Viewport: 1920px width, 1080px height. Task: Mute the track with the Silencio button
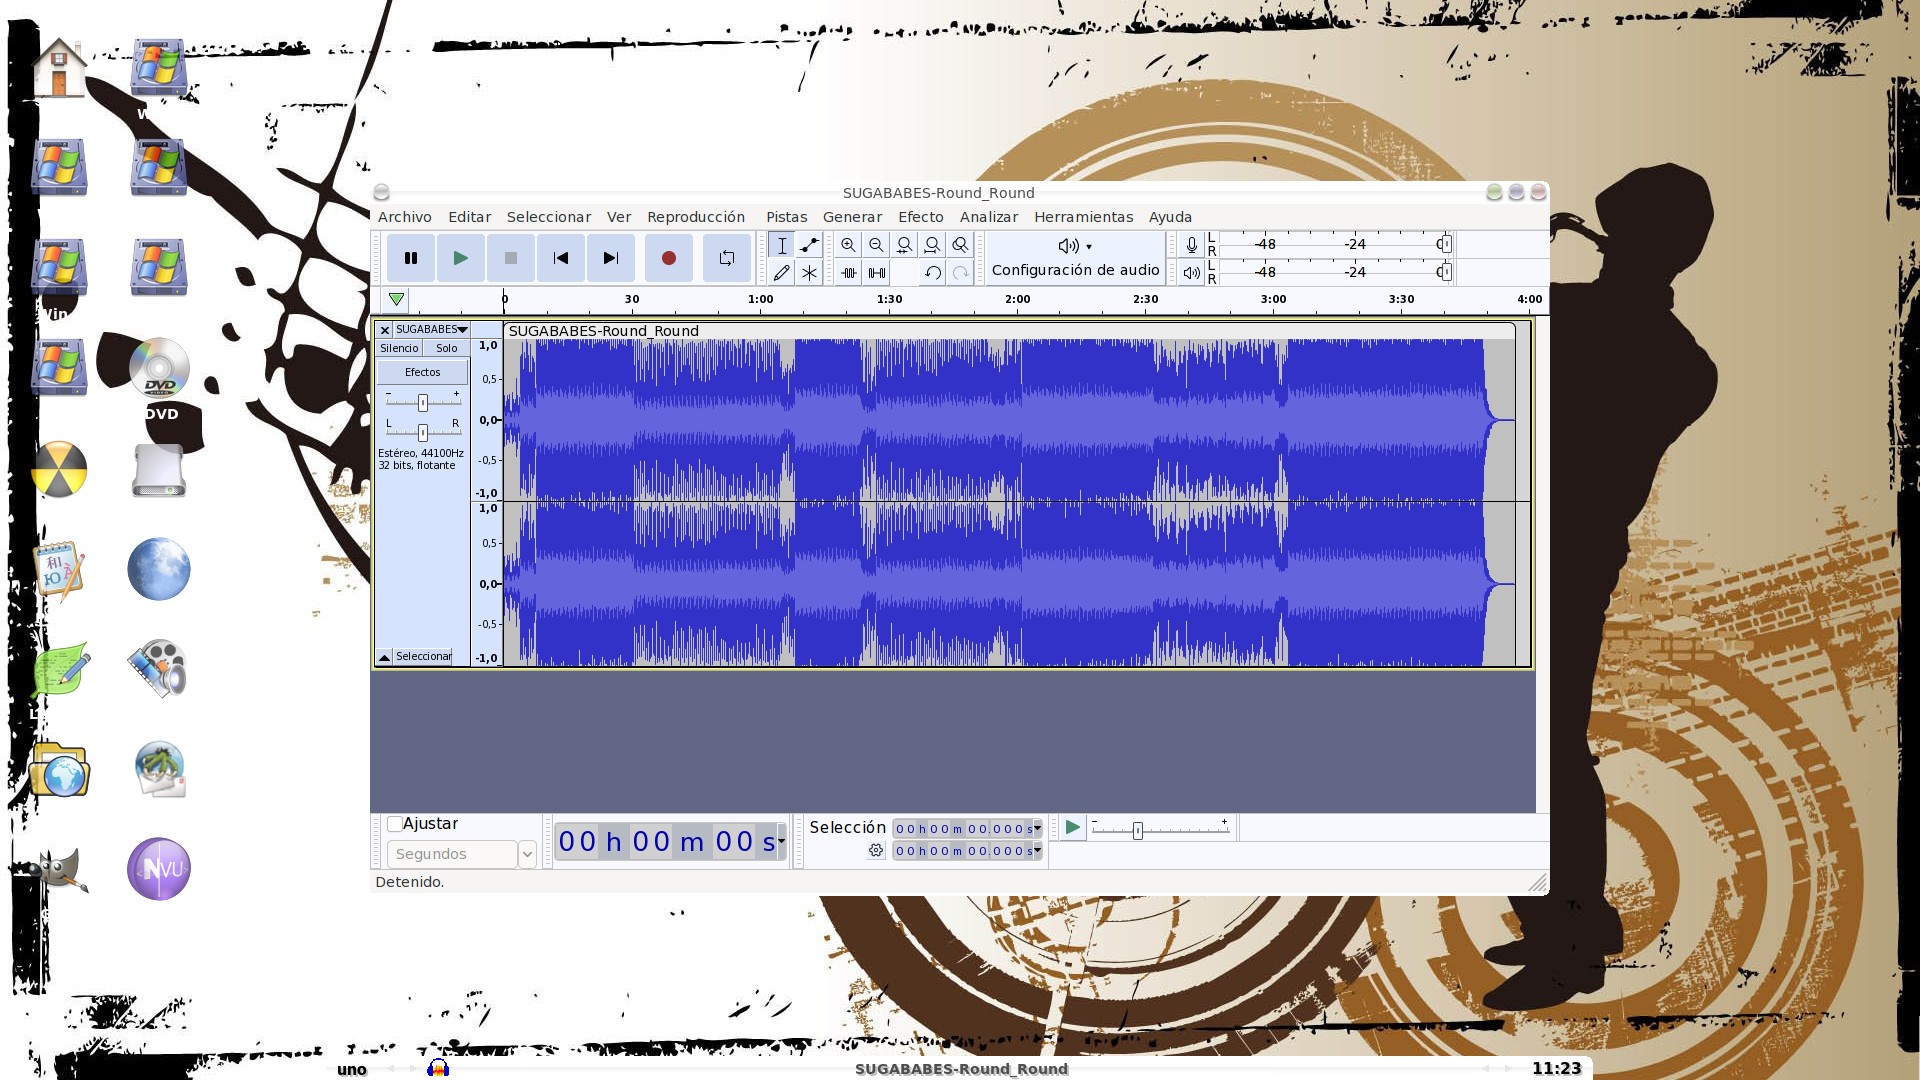click(399, 348)
